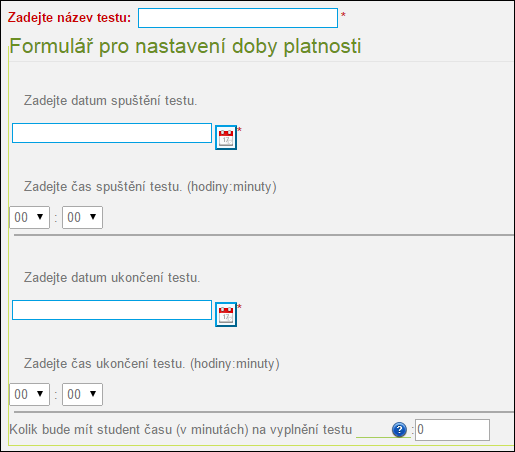This screenshot has height=452, width=515.
Task: Open the calendar picker for test end date
Action: point(226,314)
